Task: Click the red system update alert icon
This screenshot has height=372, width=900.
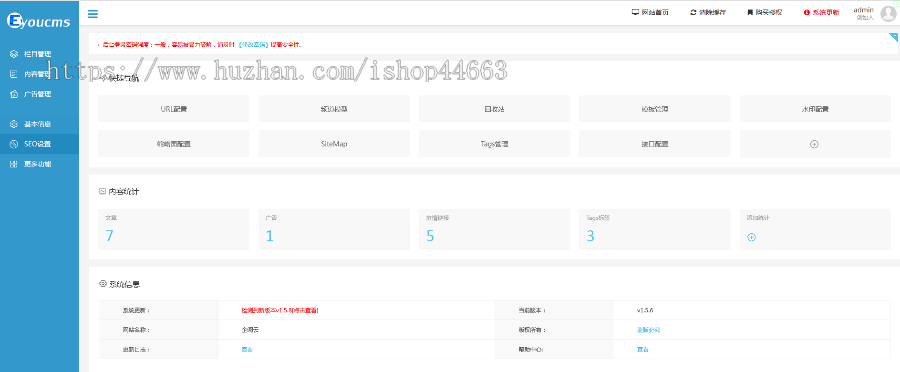Action: coord(806,12)
